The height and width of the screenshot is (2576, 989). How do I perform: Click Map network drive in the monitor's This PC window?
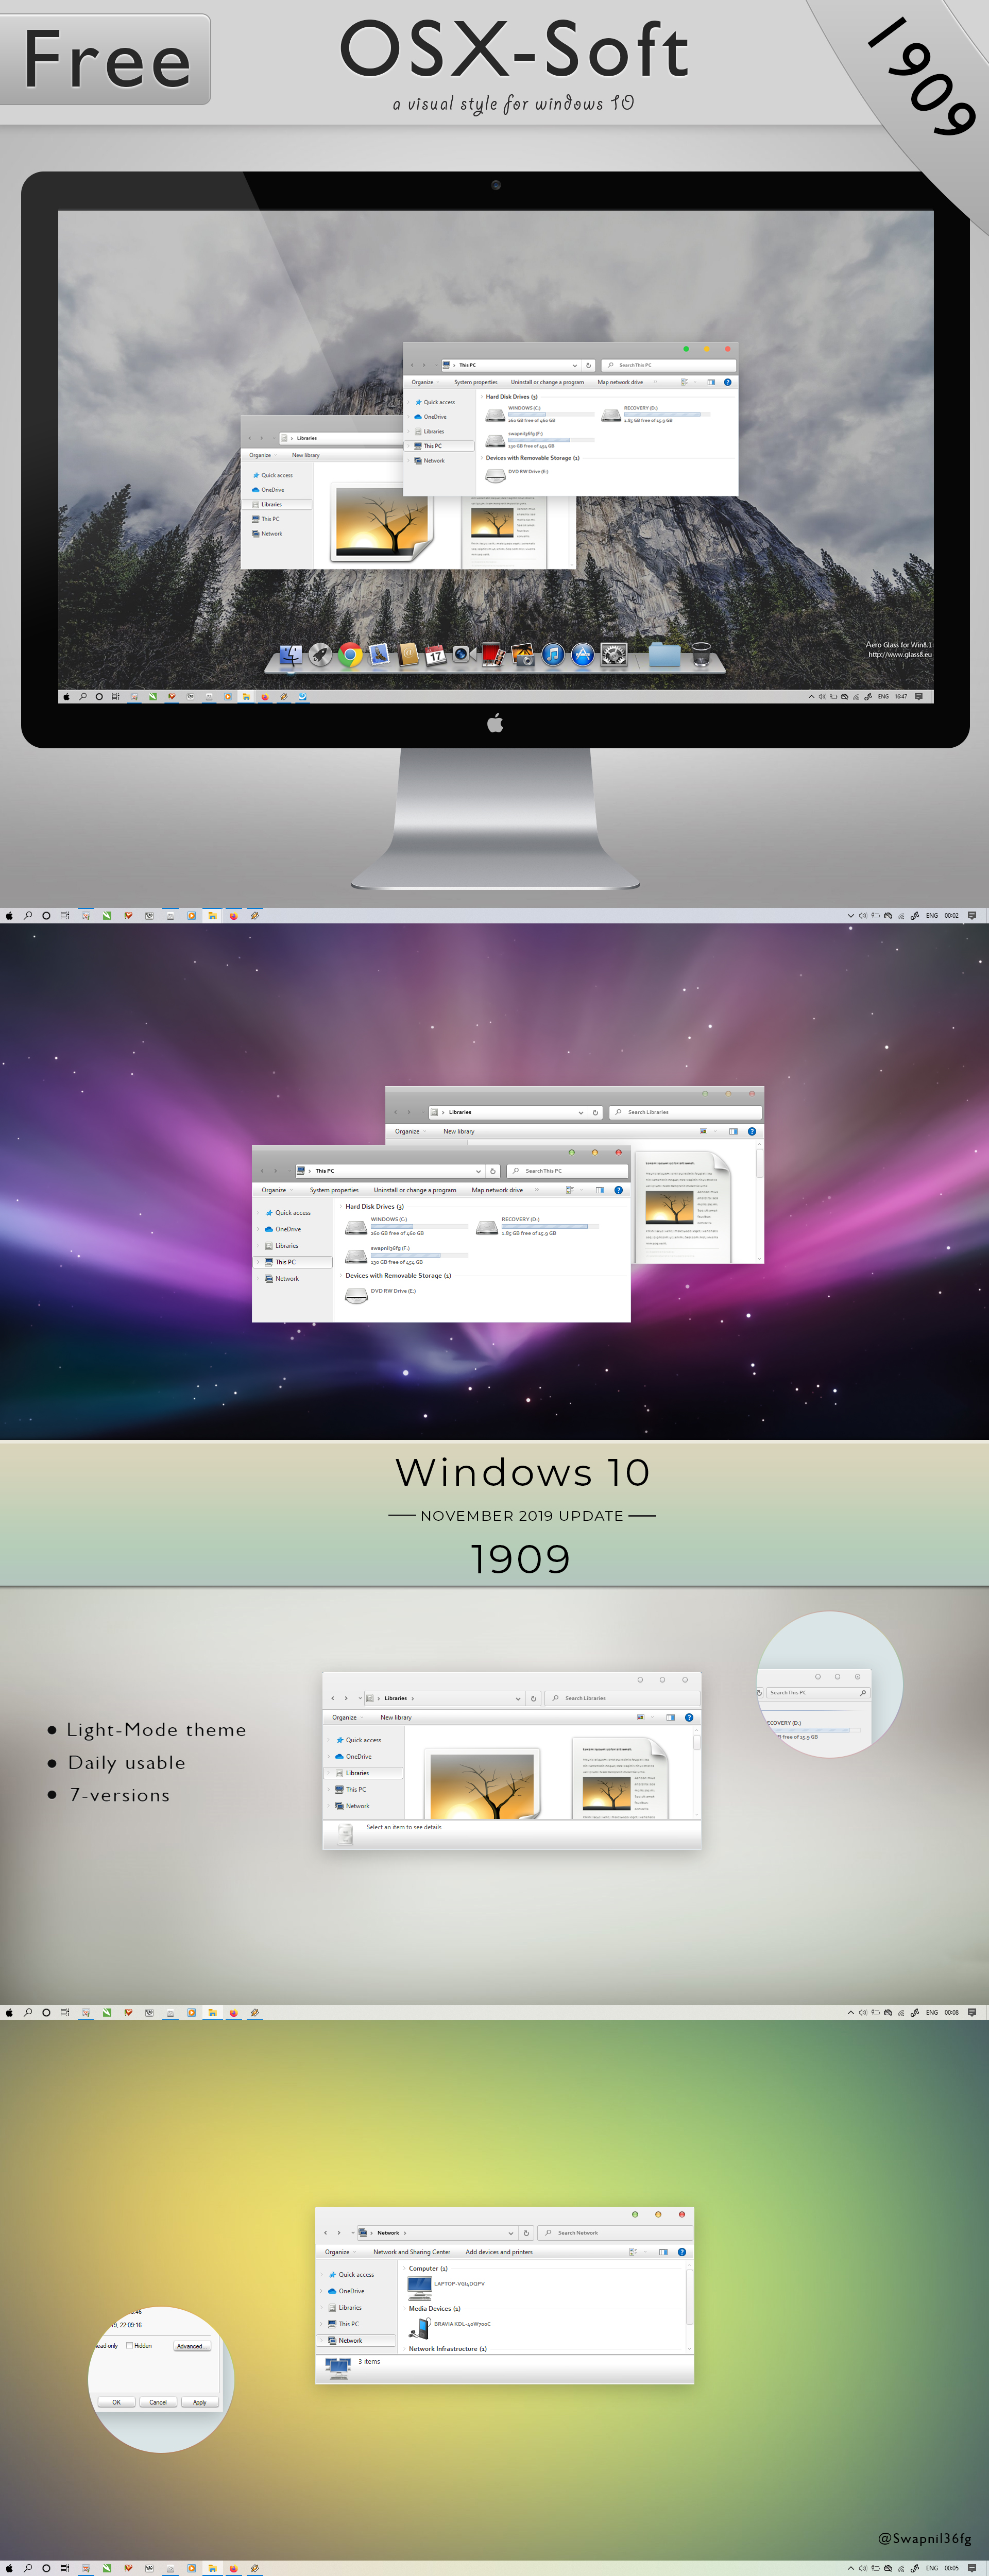tap(620, 382)
